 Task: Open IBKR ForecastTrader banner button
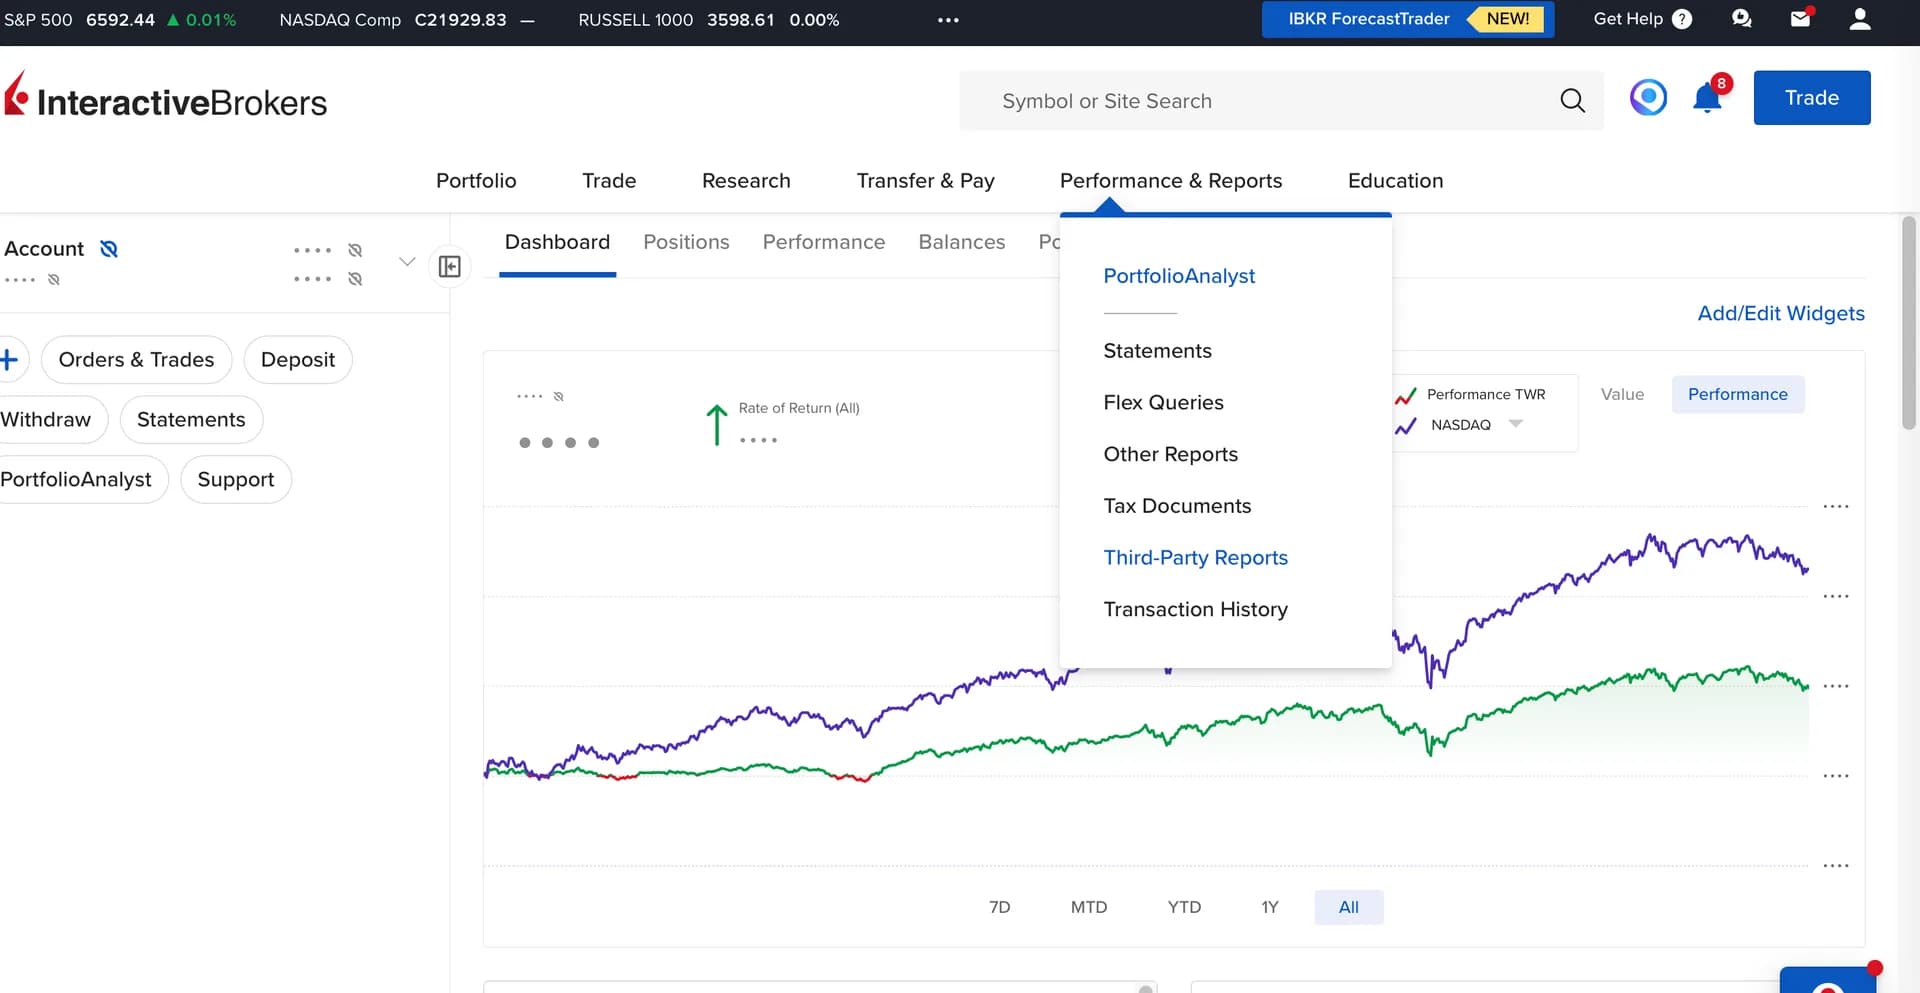(1408, 19)
